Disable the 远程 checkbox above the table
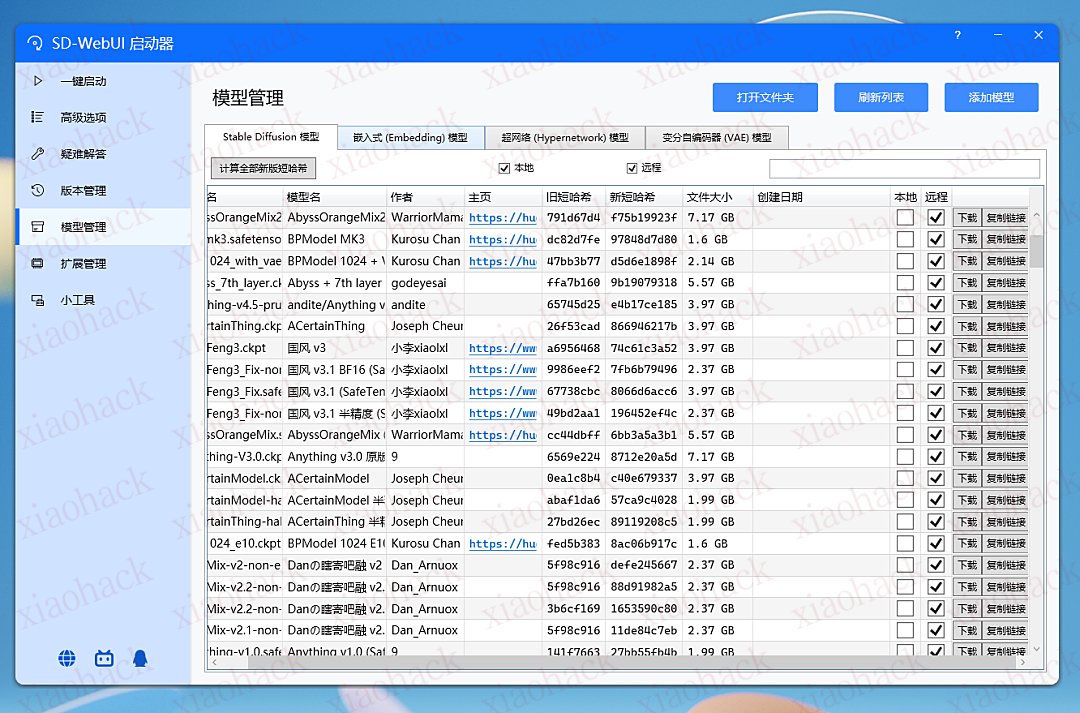The height and width of the screenshot is (713, 1080). (631, 167)
